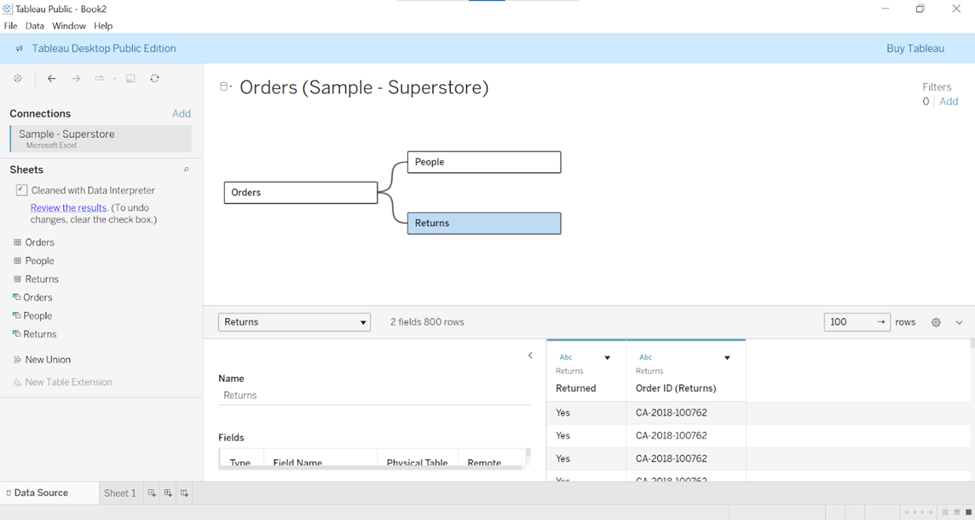This screenshot has width=975, height=520.
Task: Uncheck Cleaned with Data Interpreter checkbox
Action: click(x=21, y=190)
